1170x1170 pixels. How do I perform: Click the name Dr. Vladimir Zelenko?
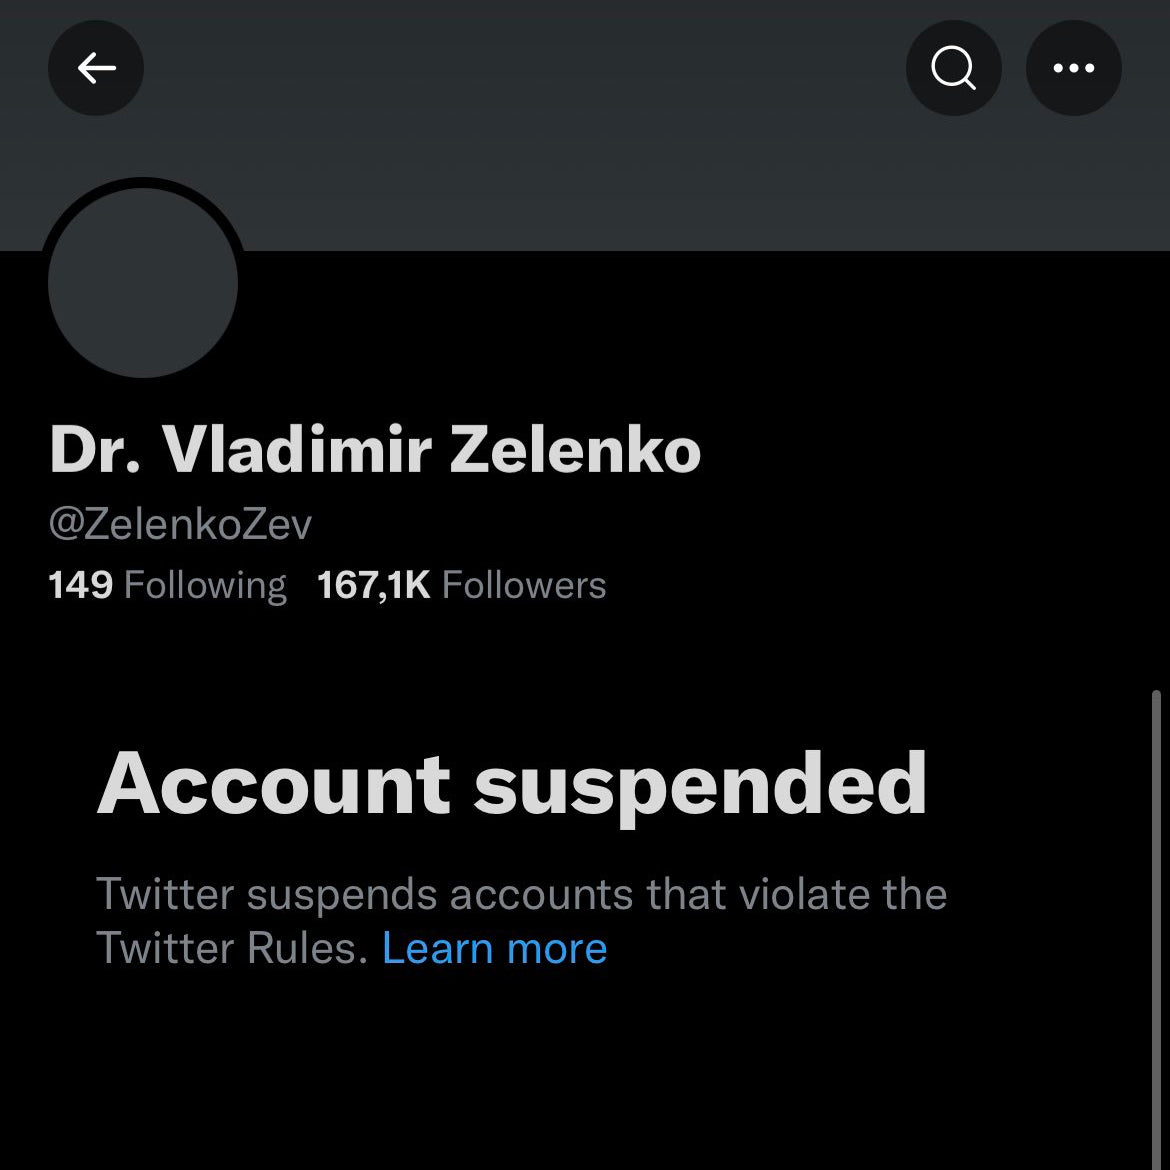coord(375,450)
